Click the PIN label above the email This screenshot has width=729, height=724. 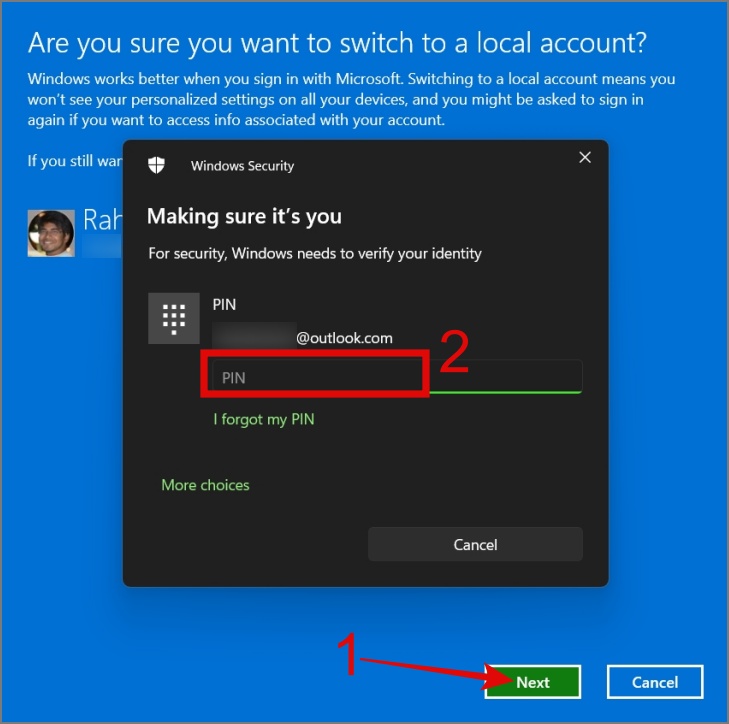pyautogui.click(x=224, y=305)
